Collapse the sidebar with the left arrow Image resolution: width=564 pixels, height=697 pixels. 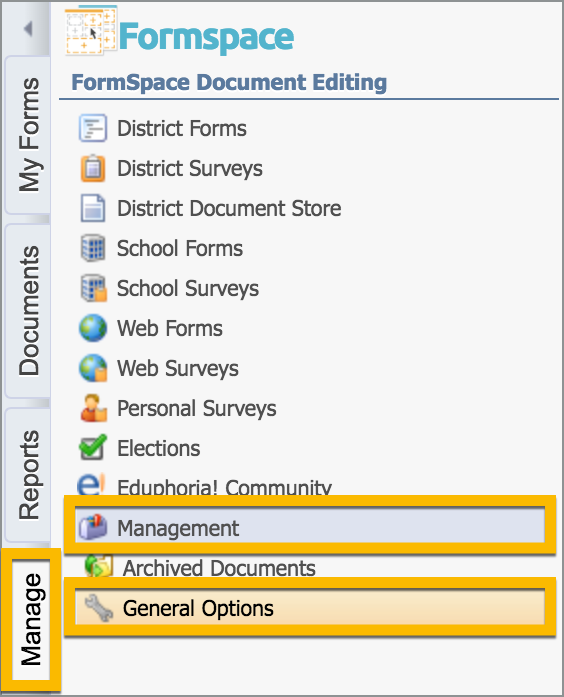pos(28,29)
